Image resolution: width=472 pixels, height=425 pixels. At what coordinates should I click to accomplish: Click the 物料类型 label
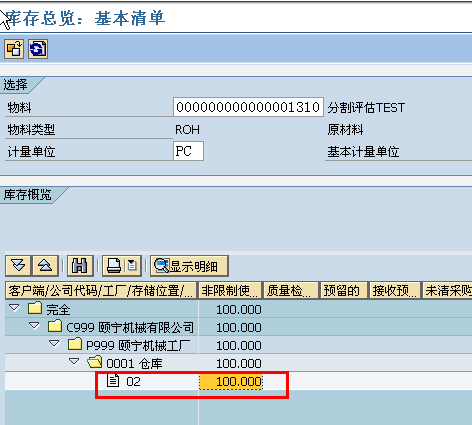coord(31,130)
